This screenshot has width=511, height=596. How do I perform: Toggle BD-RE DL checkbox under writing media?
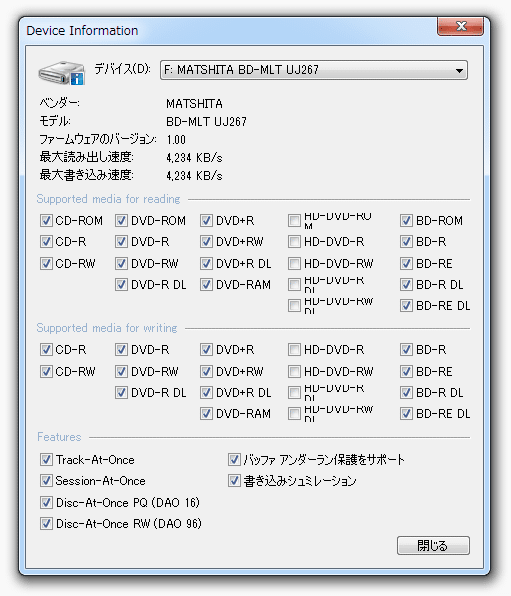click(406, 413)
